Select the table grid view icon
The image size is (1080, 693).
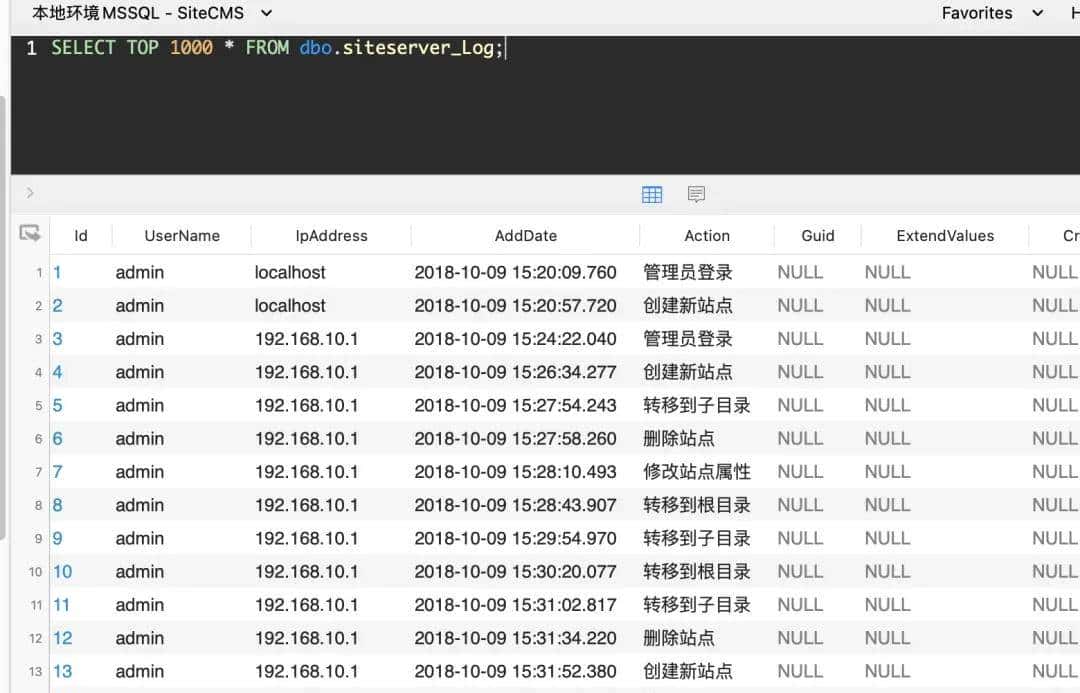pyautogui.click(x=652, y=194)
